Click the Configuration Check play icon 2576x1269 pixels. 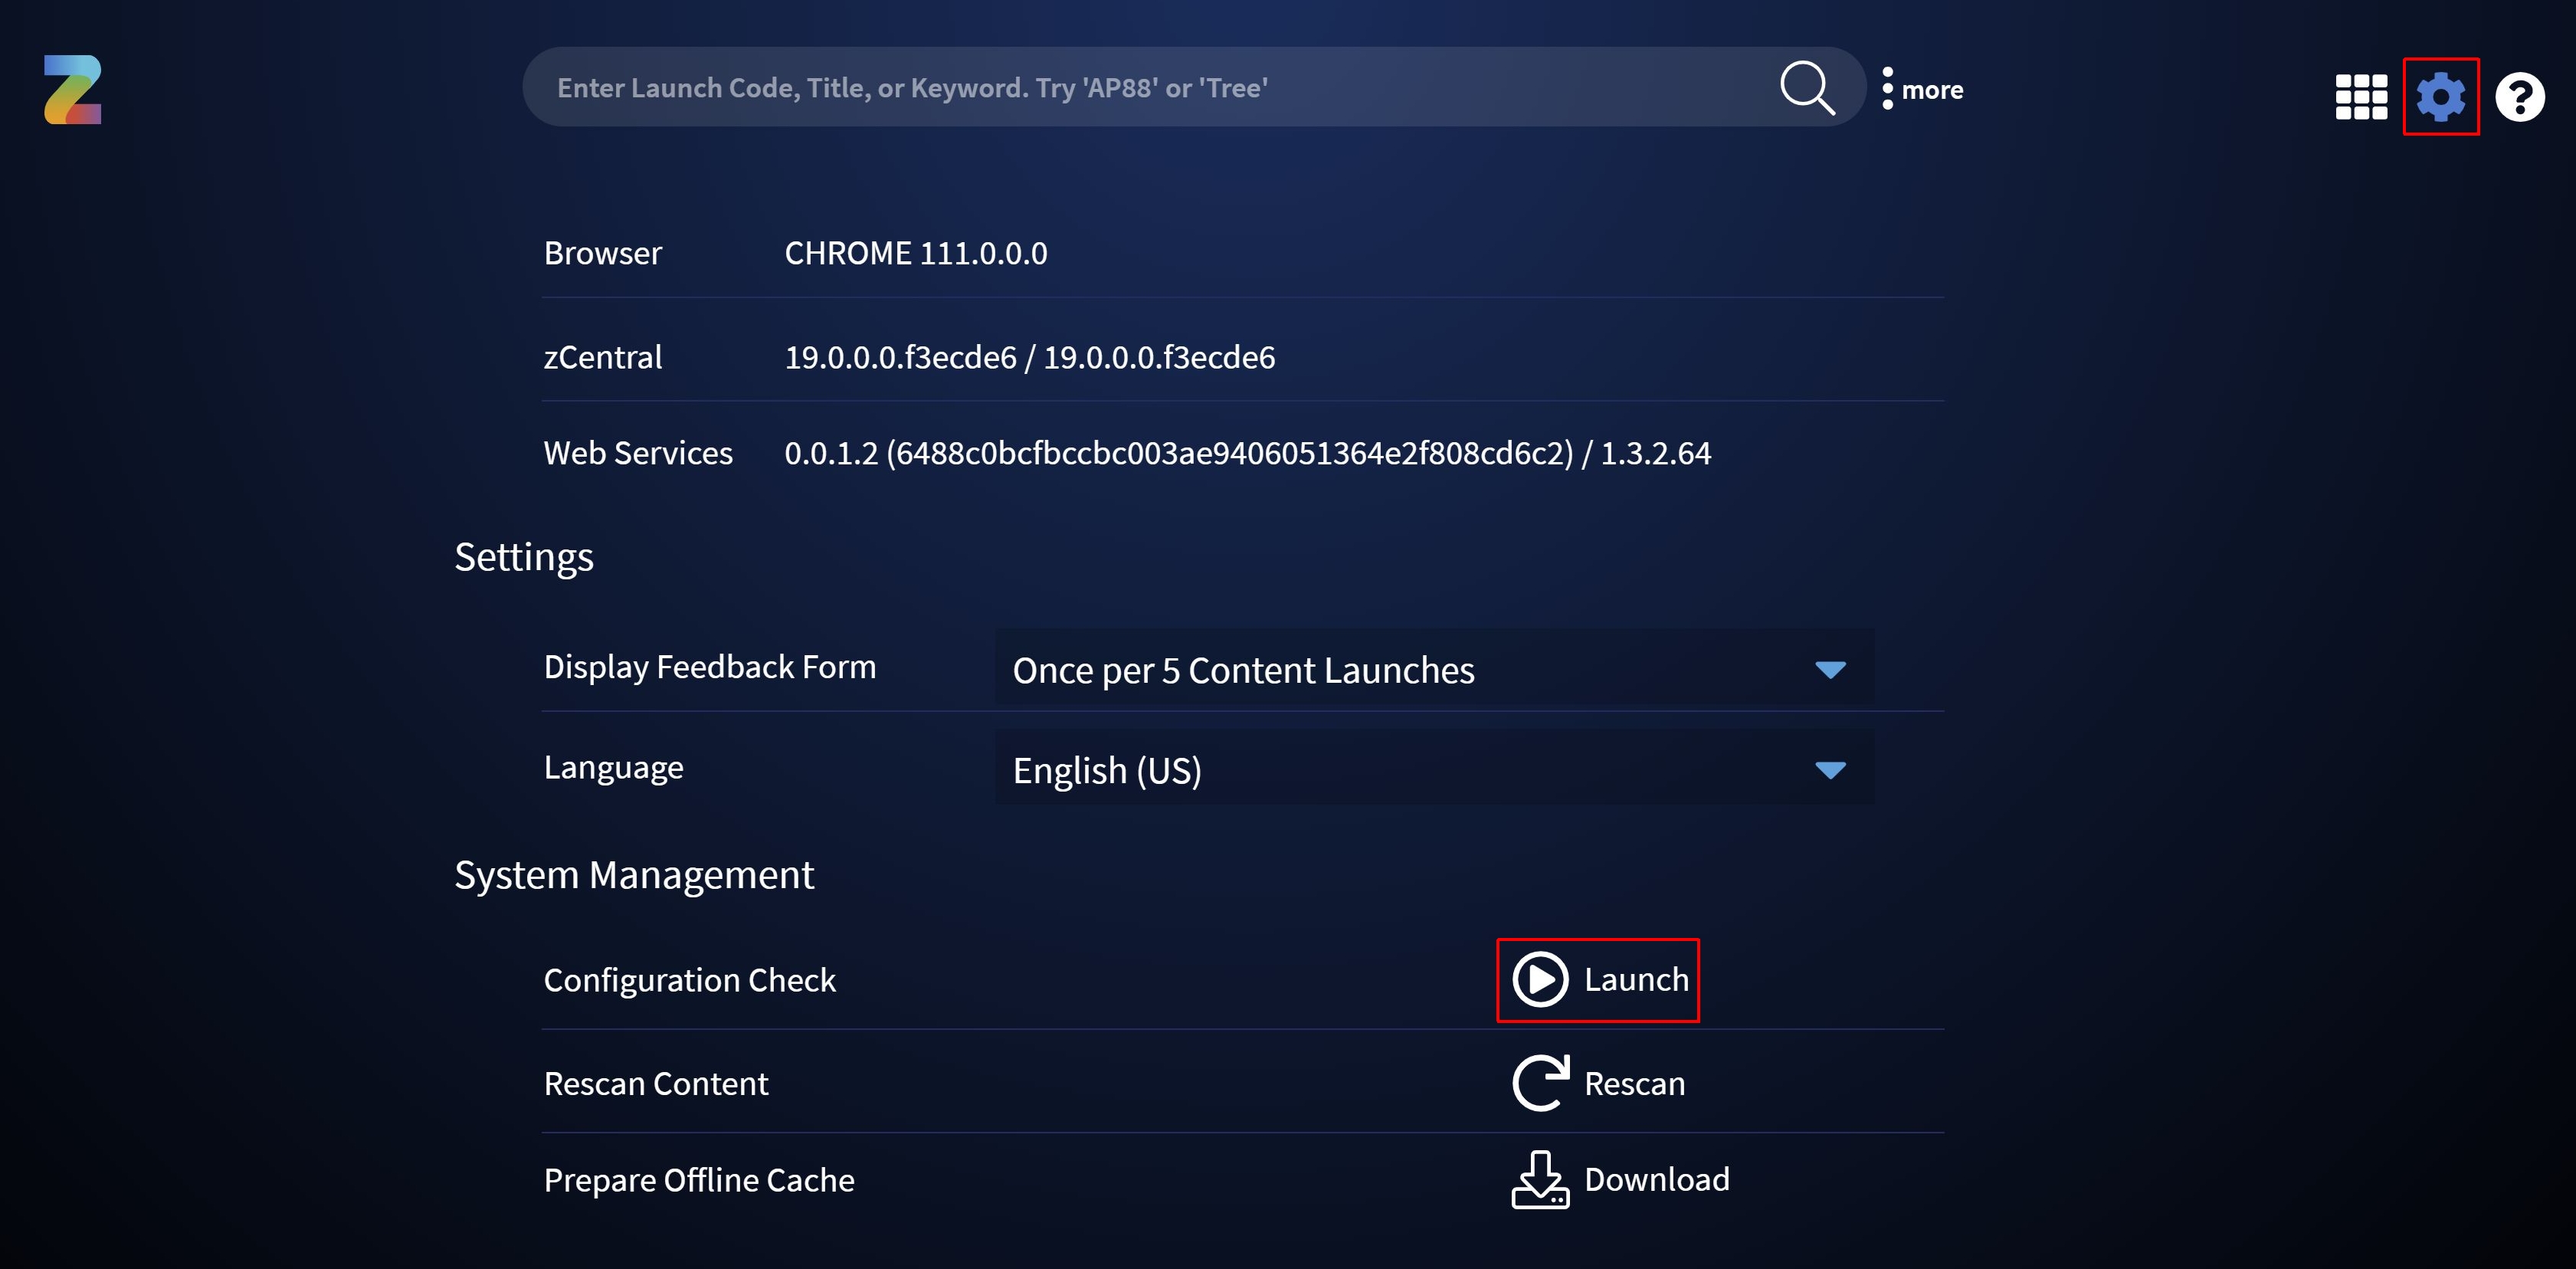tap(1540, 980)
